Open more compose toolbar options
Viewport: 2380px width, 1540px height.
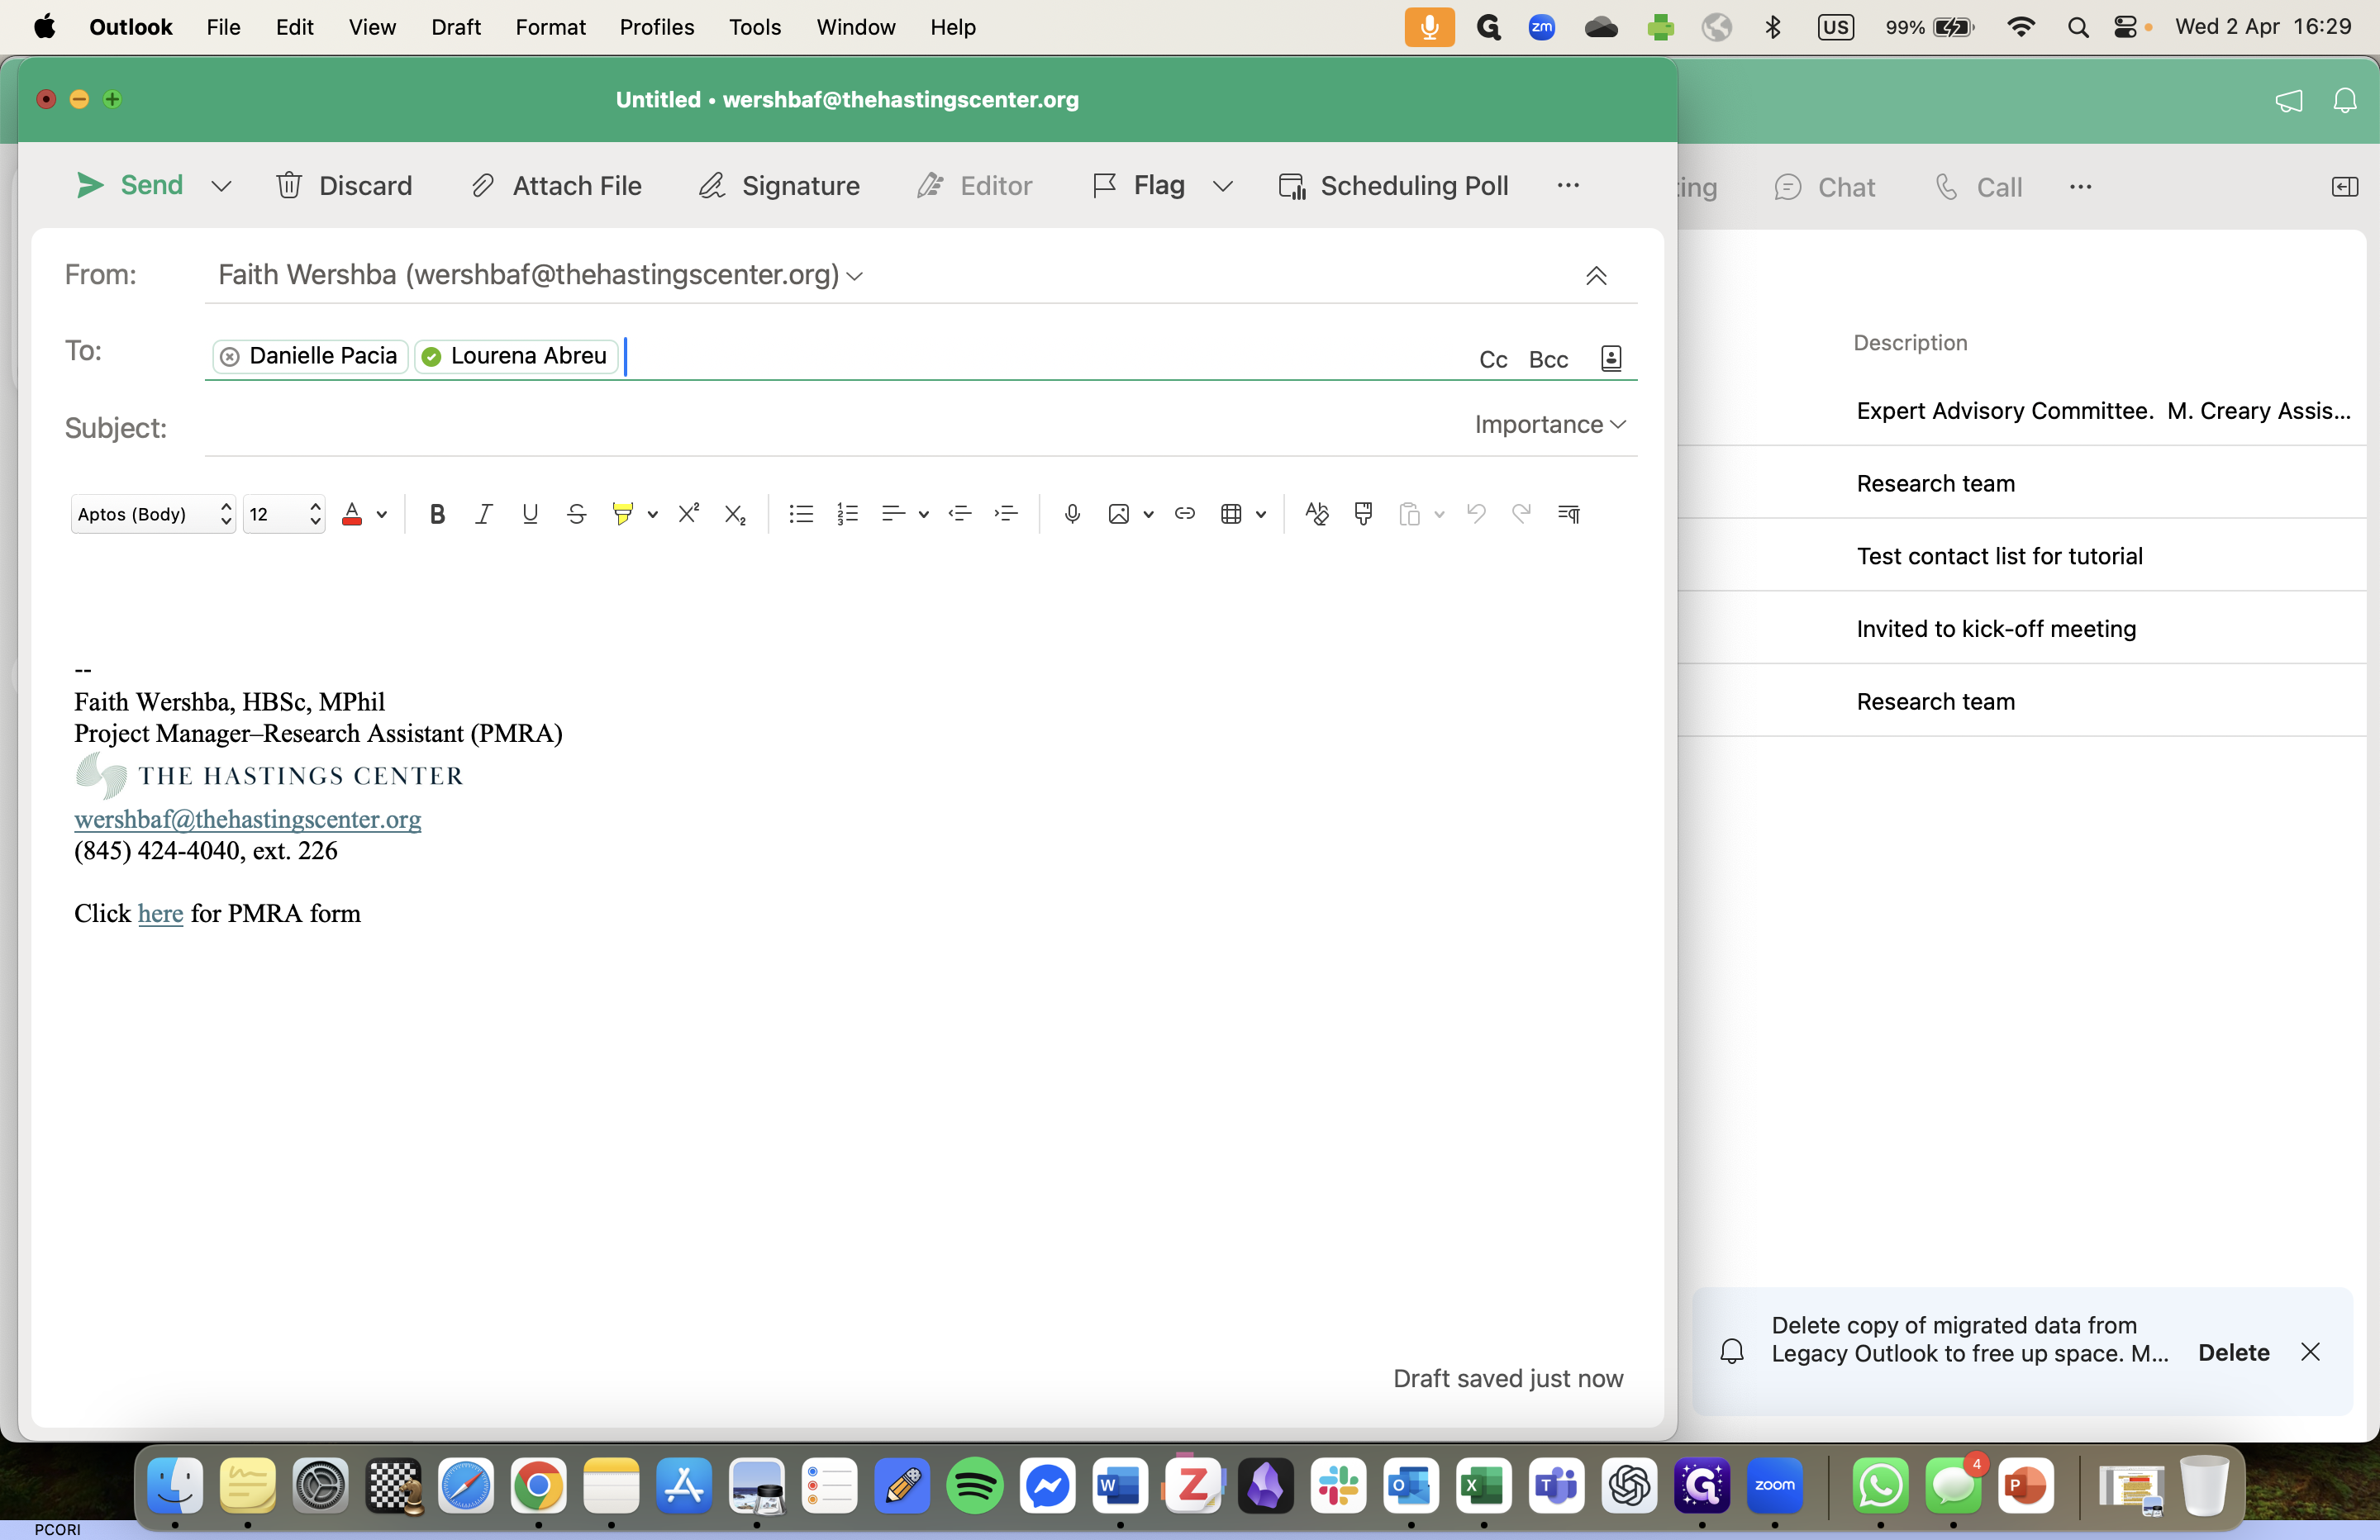(x=1568, y=185)
